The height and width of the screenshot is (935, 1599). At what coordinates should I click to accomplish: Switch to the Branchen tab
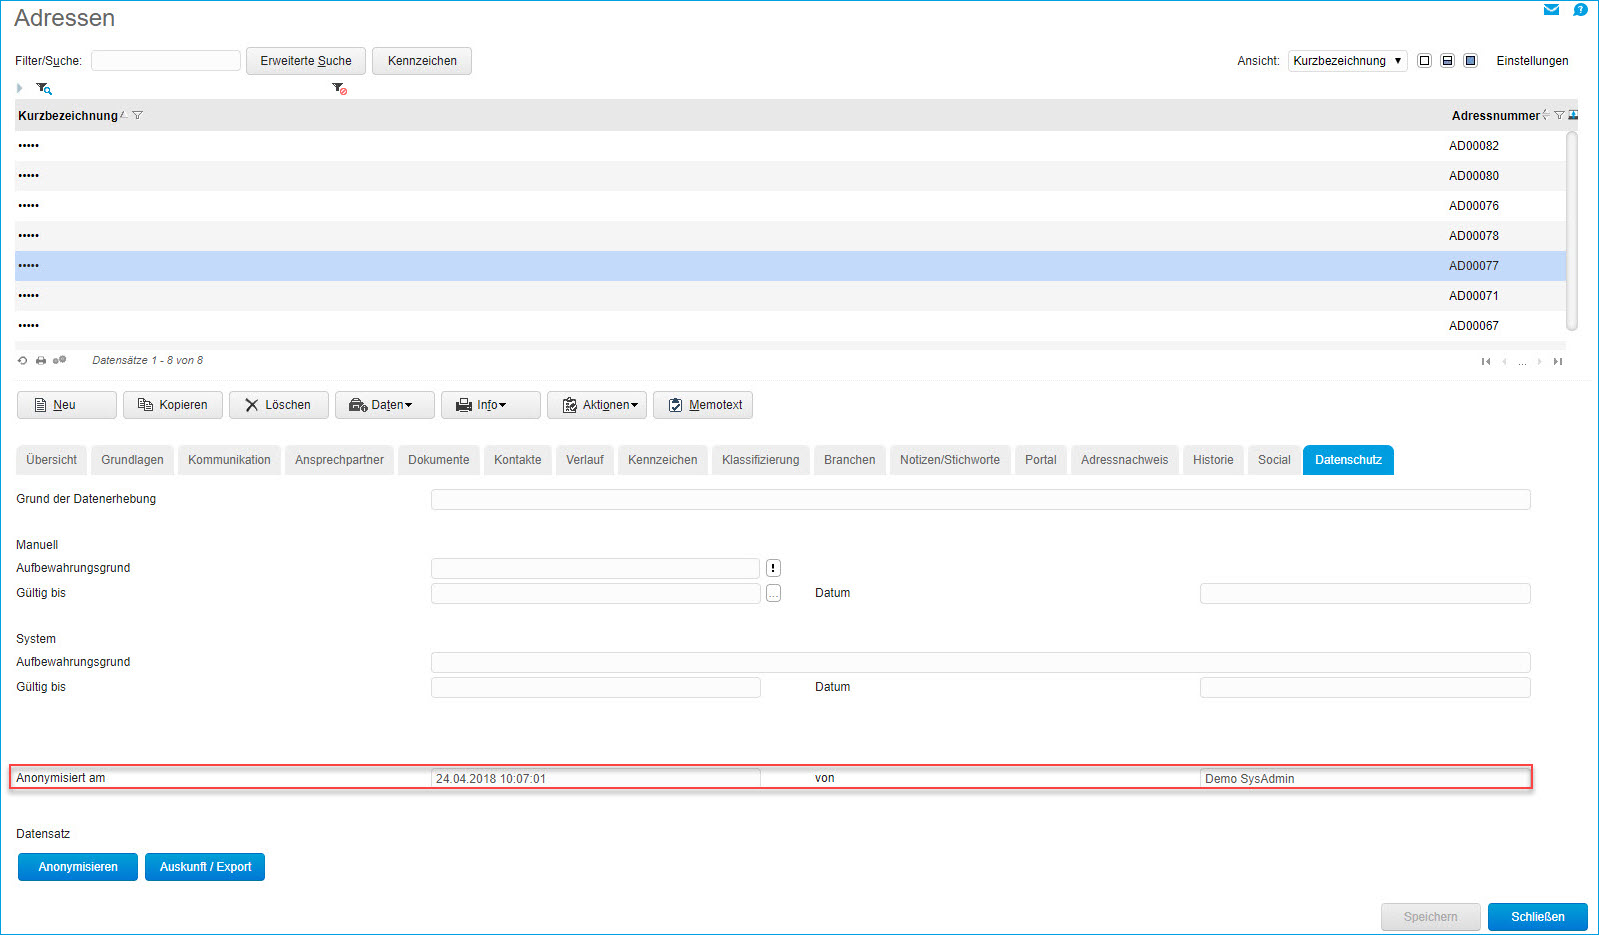(x=850, y=460)
